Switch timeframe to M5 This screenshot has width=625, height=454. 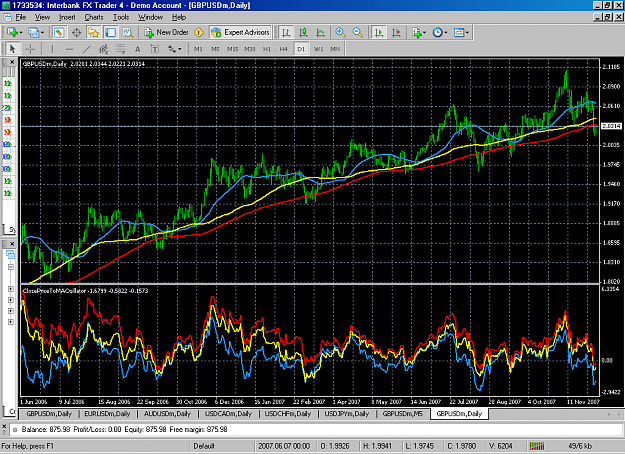pos(215,49)
